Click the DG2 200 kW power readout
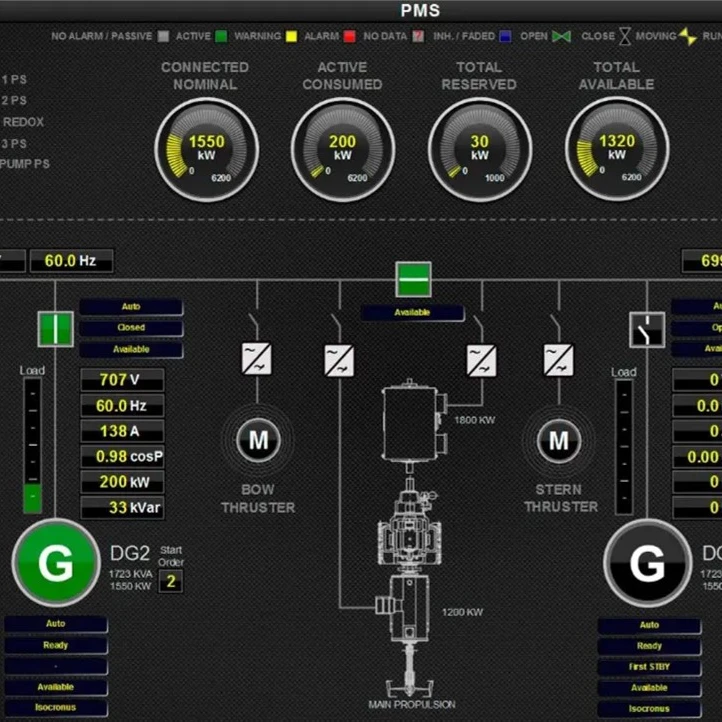This screenshot has height=722, width=722. coord(122,482)
